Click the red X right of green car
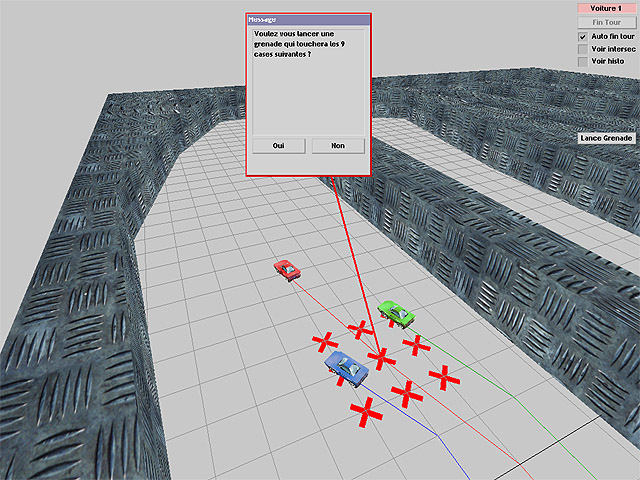The height and width of the screenshot is (480, 640). click(416, 345)
